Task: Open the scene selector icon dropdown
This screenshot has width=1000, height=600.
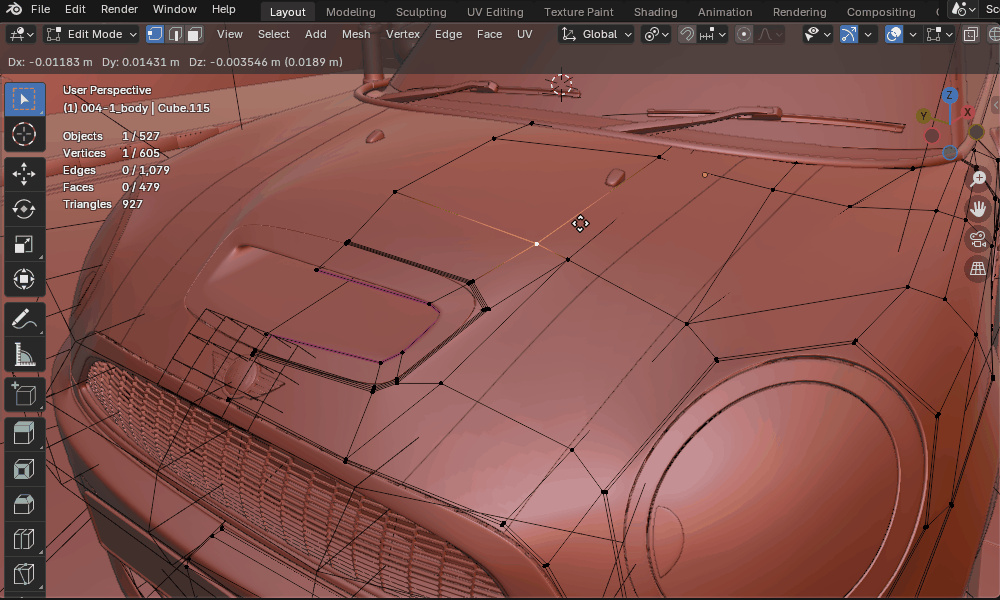Action: pyautogui.click(x=963, y=10)
